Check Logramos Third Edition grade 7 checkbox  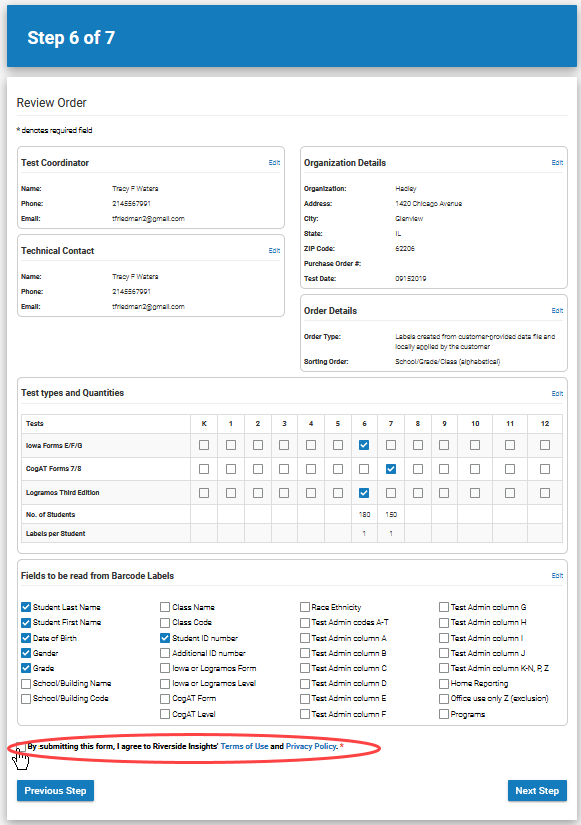click(390, 493)
